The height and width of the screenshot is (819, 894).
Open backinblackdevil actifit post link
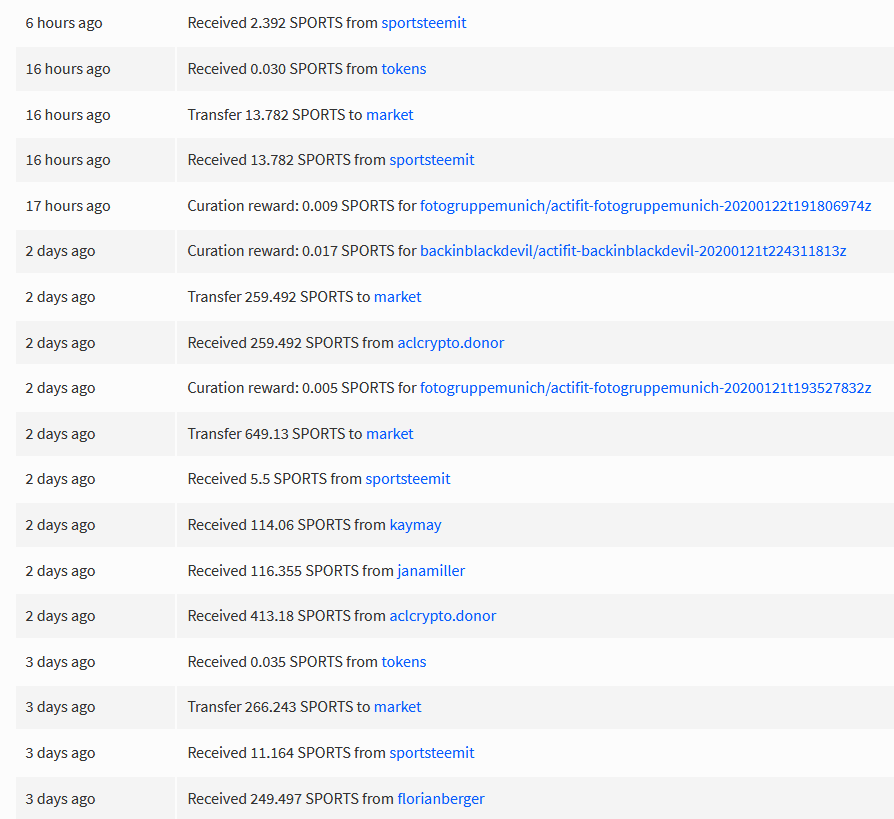coord(633,251)
